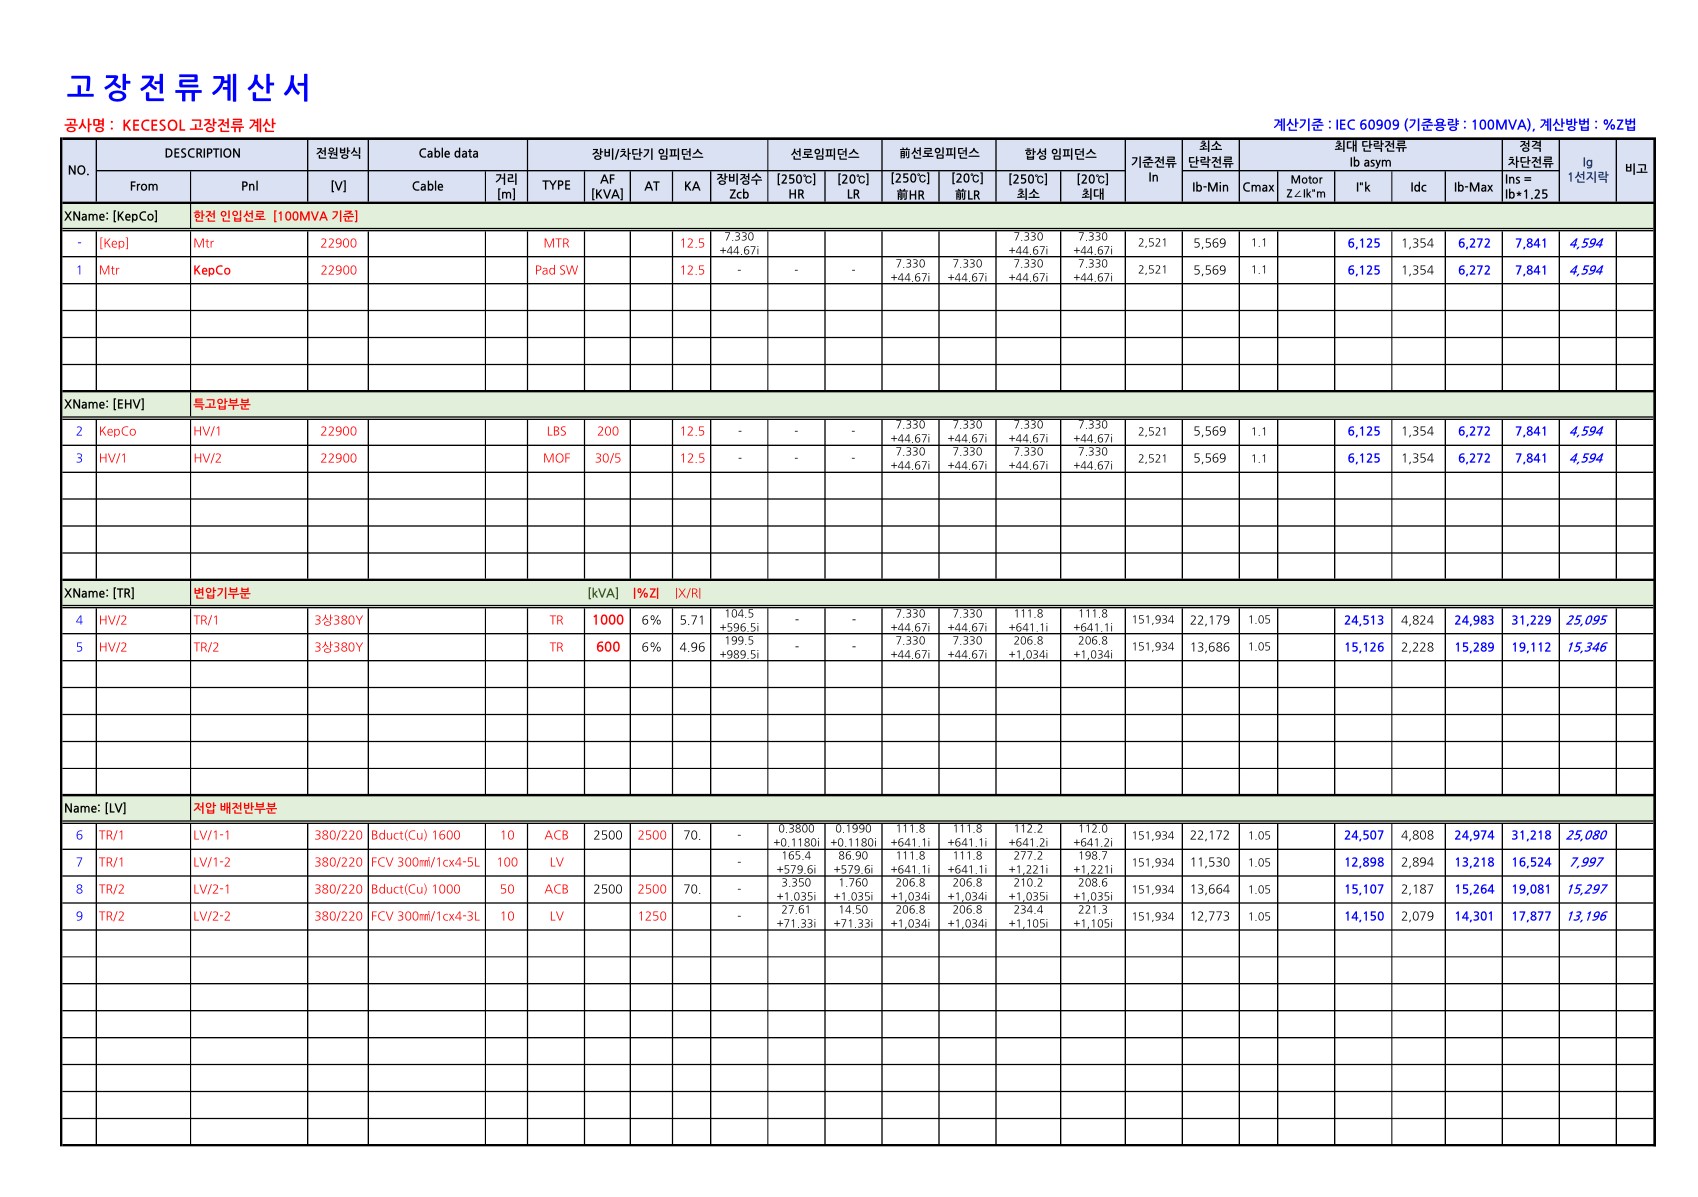The height and width of the screenshot is (1197, 1698).
Task: Click the 3상380Y cell for TR/1
Action: coord(338,620)
